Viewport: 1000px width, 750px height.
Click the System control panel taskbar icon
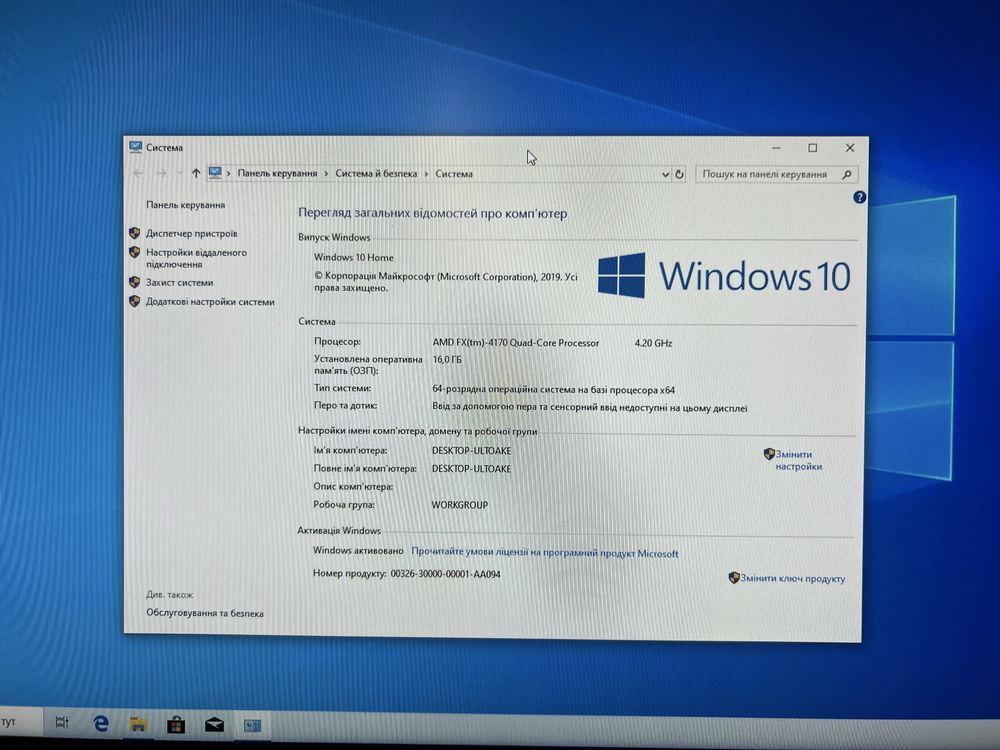tap(253, 725)
